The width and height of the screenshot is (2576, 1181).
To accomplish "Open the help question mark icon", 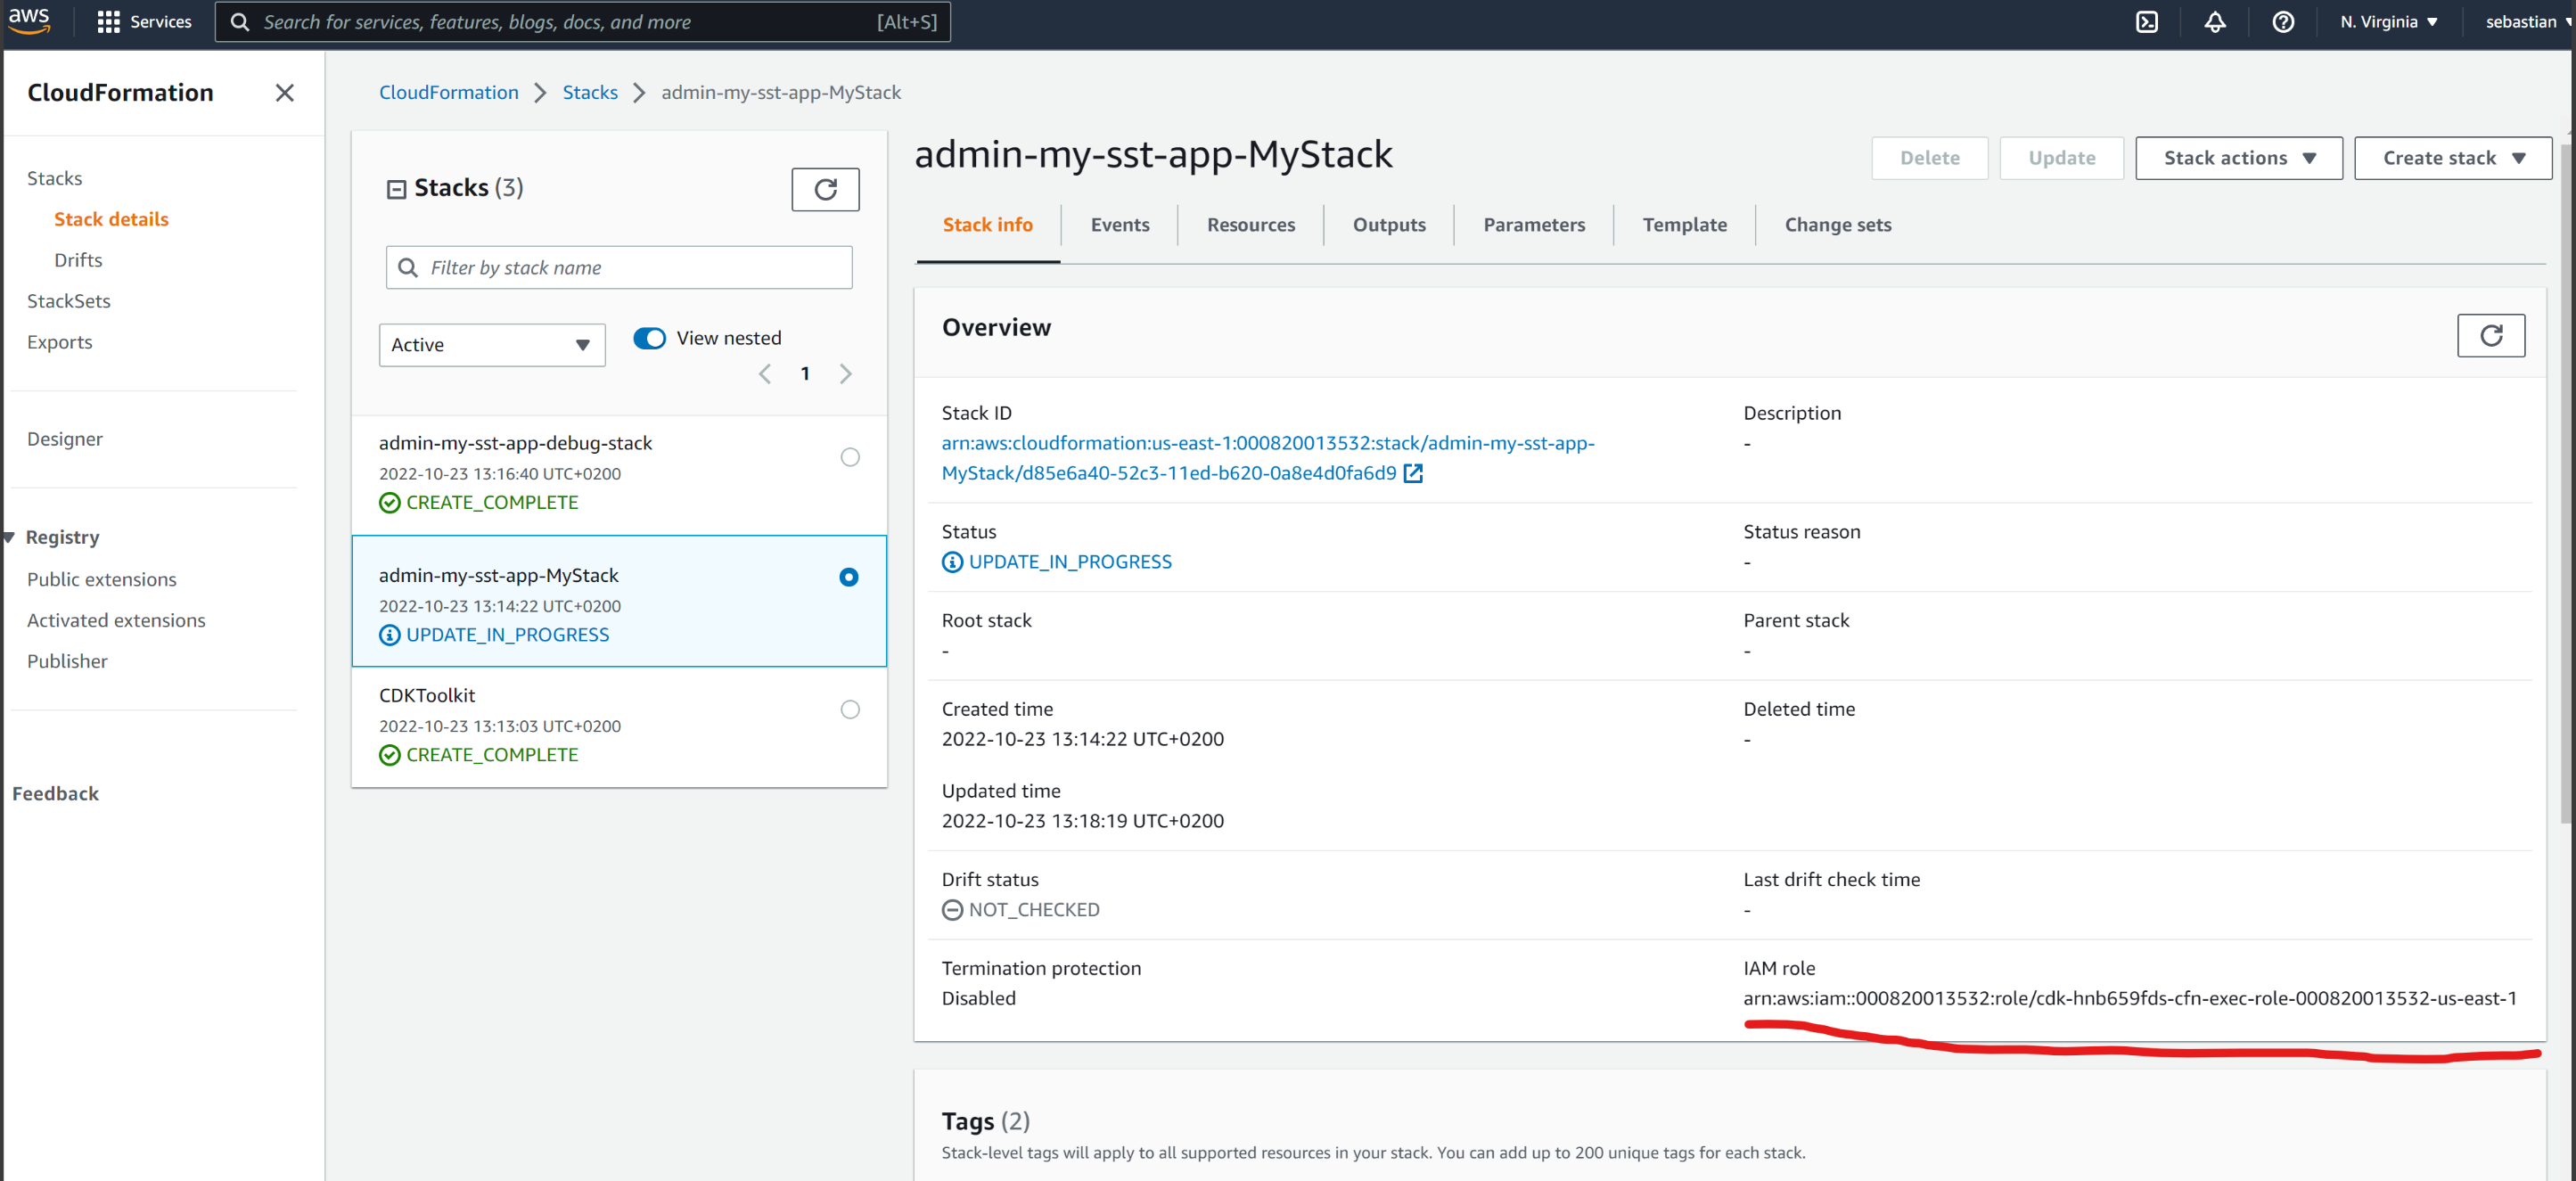I will 2282,22.
